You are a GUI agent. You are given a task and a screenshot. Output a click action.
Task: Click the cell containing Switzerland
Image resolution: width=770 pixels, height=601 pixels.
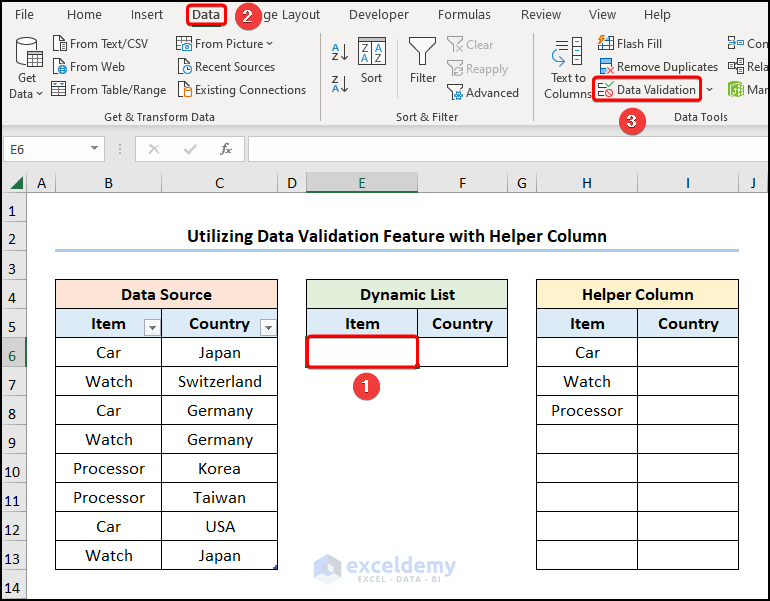point(220,382)
